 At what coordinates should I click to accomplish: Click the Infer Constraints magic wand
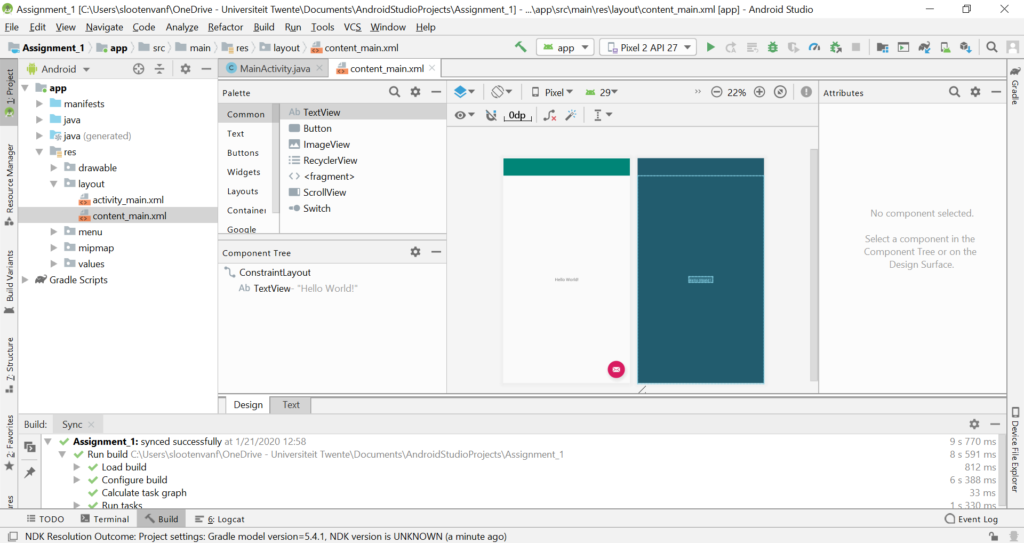coord(571,115)
